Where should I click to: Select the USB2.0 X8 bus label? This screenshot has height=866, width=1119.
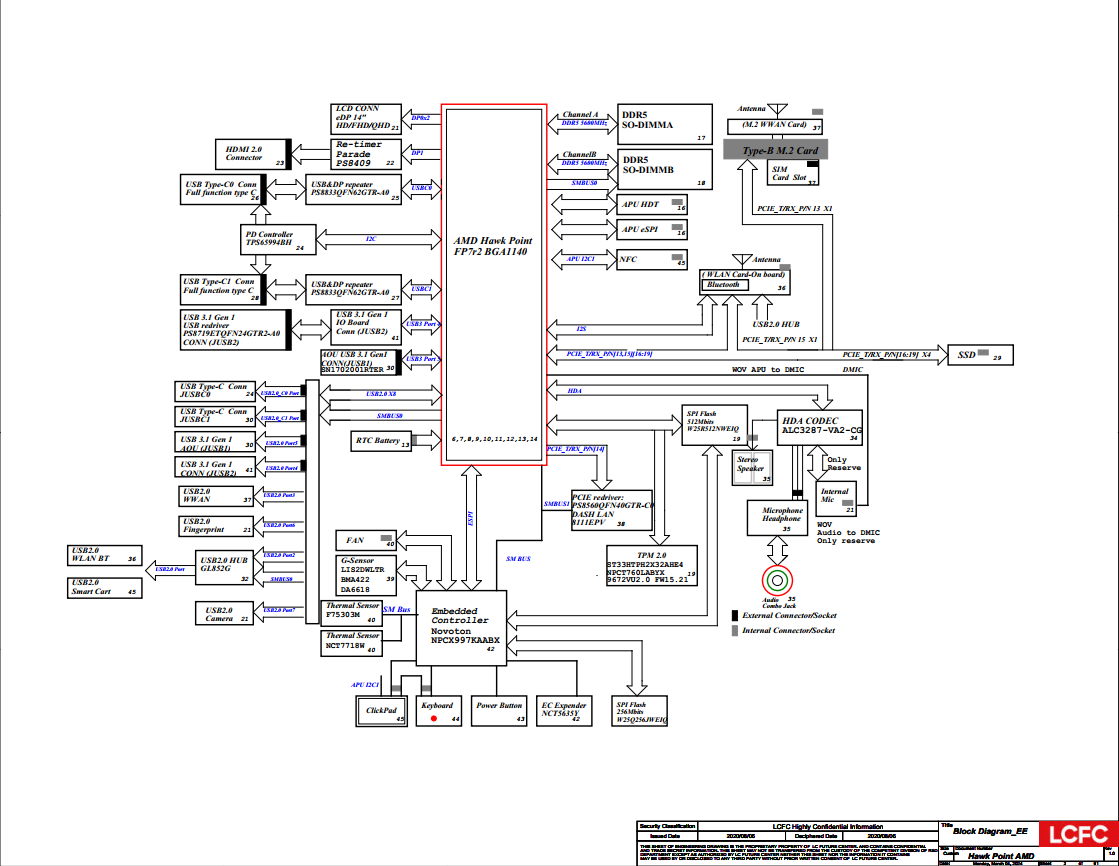coord(381,394)
